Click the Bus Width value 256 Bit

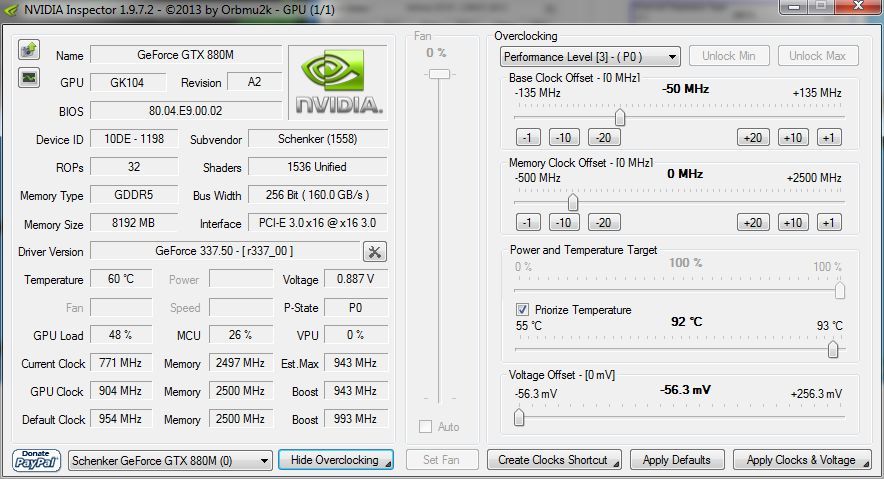coord(318,194)
